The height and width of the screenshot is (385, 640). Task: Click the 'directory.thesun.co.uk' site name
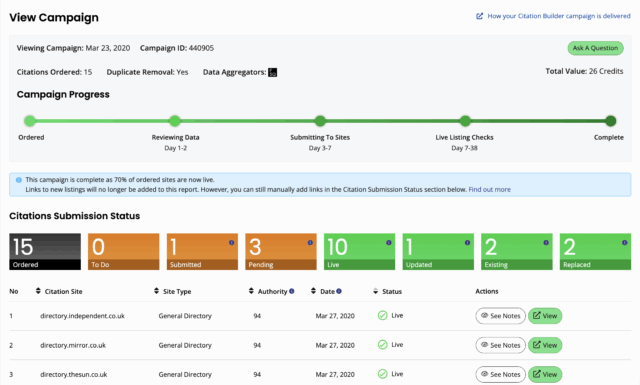tap(74, 374)
